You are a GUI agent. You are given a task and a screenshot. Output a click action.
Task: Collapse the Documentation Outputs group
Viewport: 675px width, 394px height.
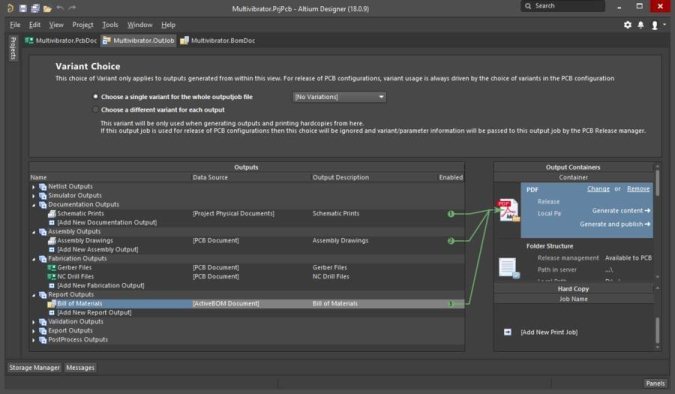point(34,205)
